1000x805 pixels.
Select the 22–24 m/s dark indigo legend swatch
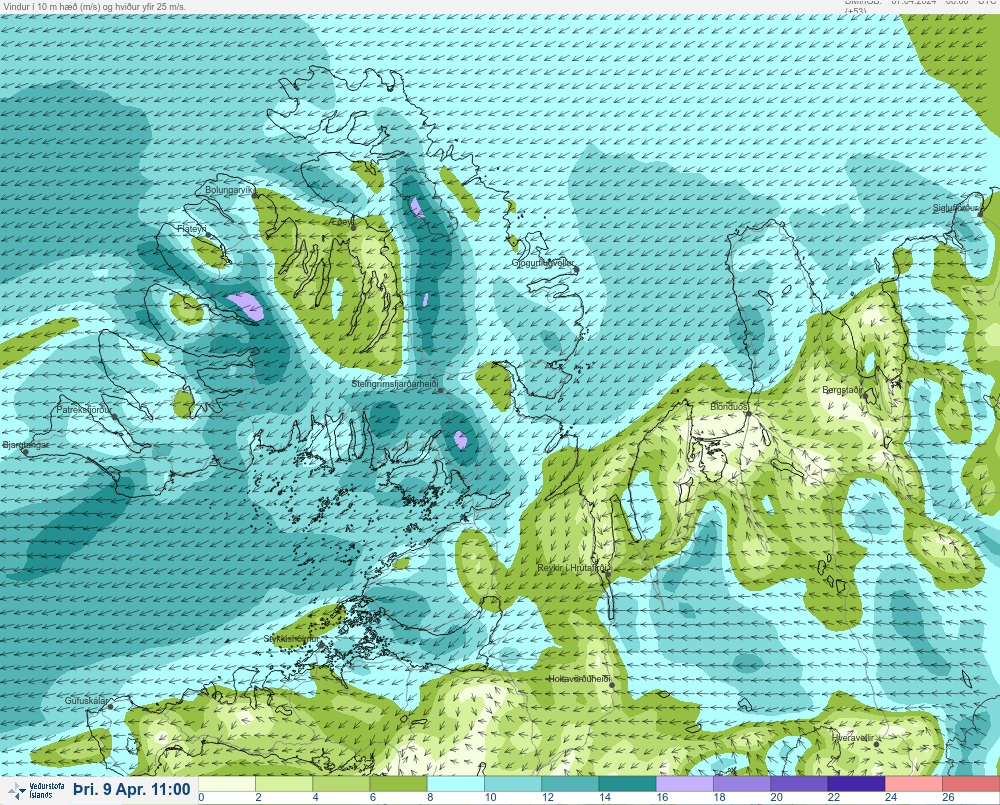point(857,783)
